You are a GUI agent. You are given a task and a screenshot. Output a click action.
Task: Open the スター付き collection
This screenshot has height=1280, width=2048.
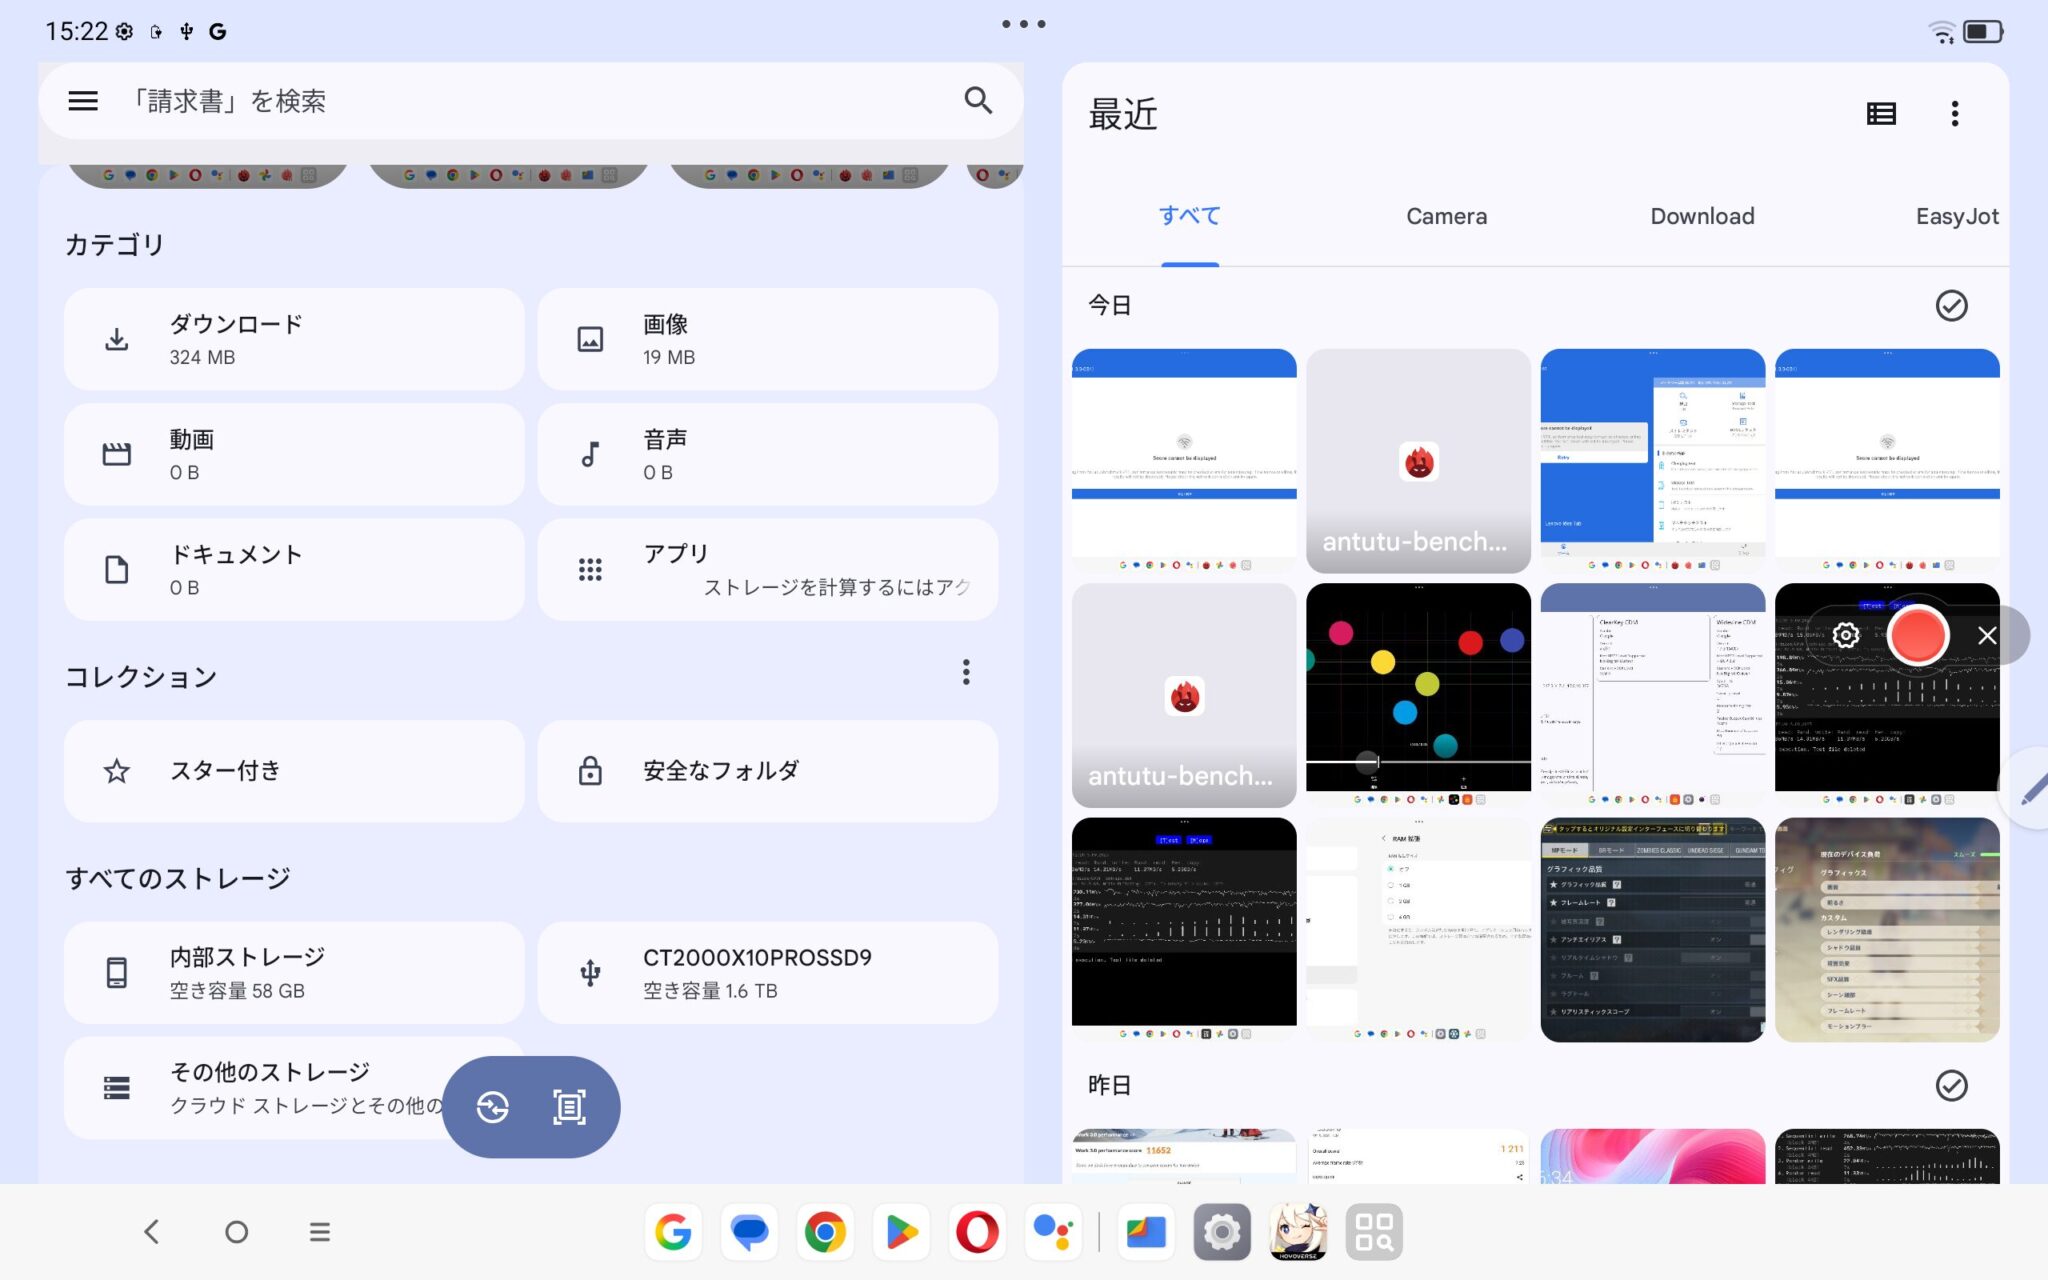coord(293,770)
